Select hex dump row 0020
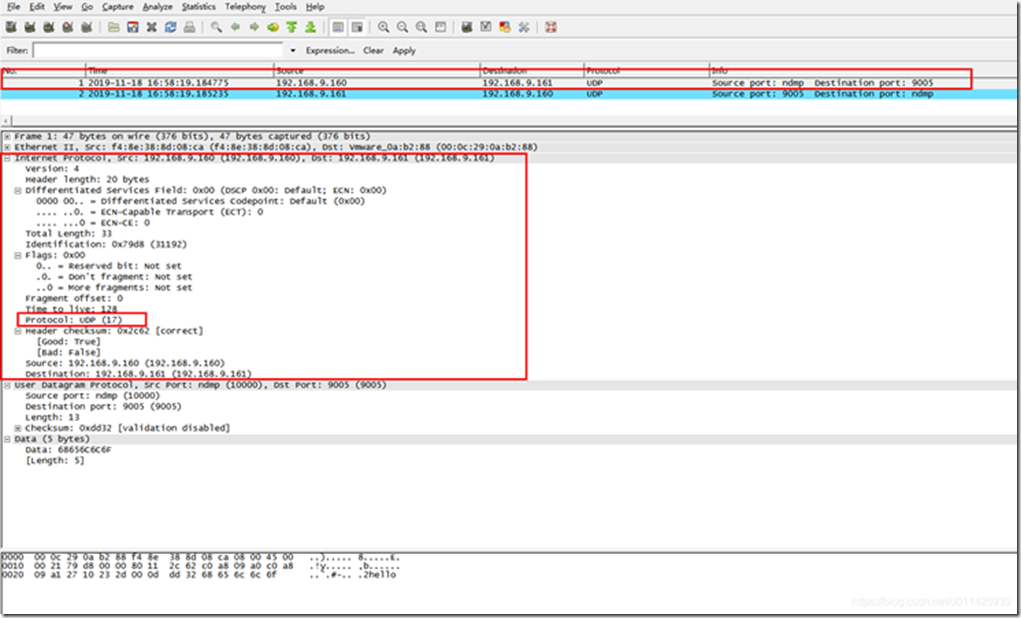1021x618 pixels. 199,576
